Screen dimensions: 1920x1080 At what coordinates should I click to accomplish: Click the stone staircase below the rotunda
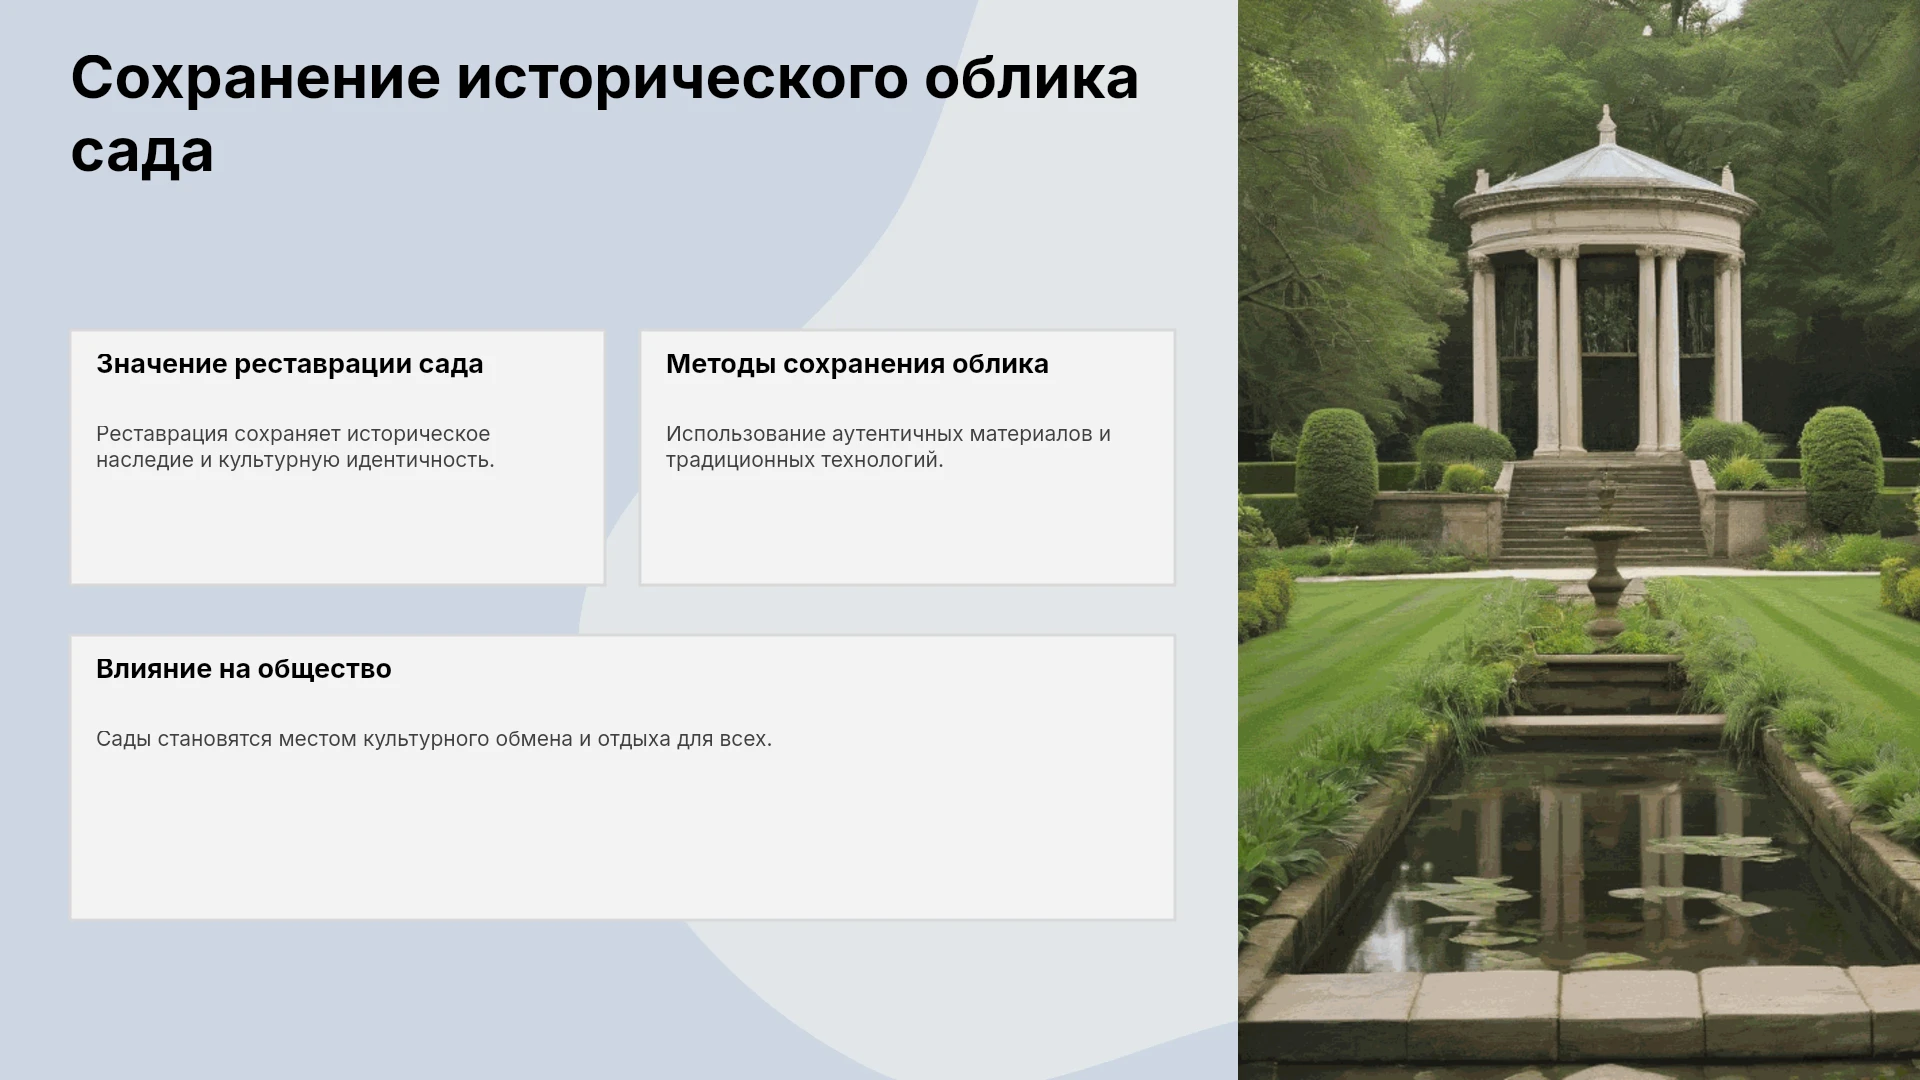click(x=1604, y=510)
